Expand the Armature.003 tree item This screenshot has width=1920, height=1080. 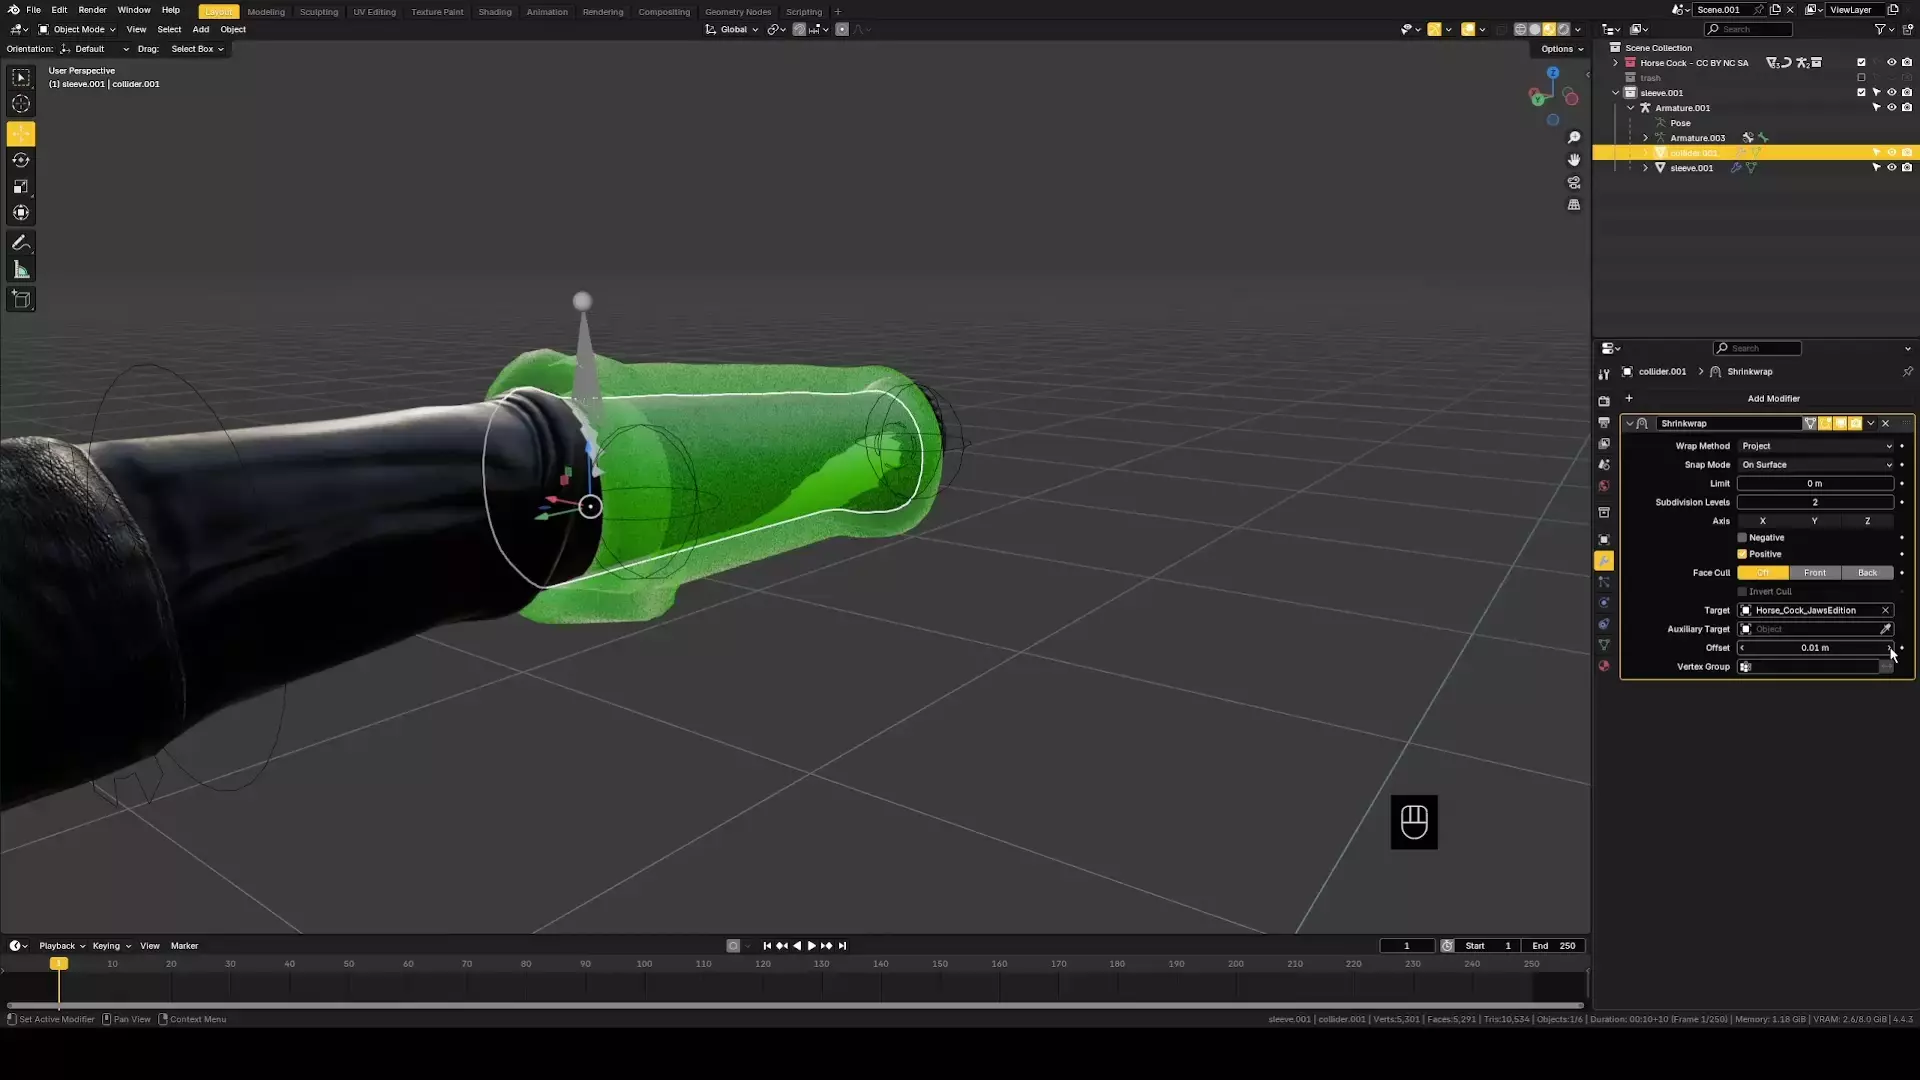(1645, 138)
